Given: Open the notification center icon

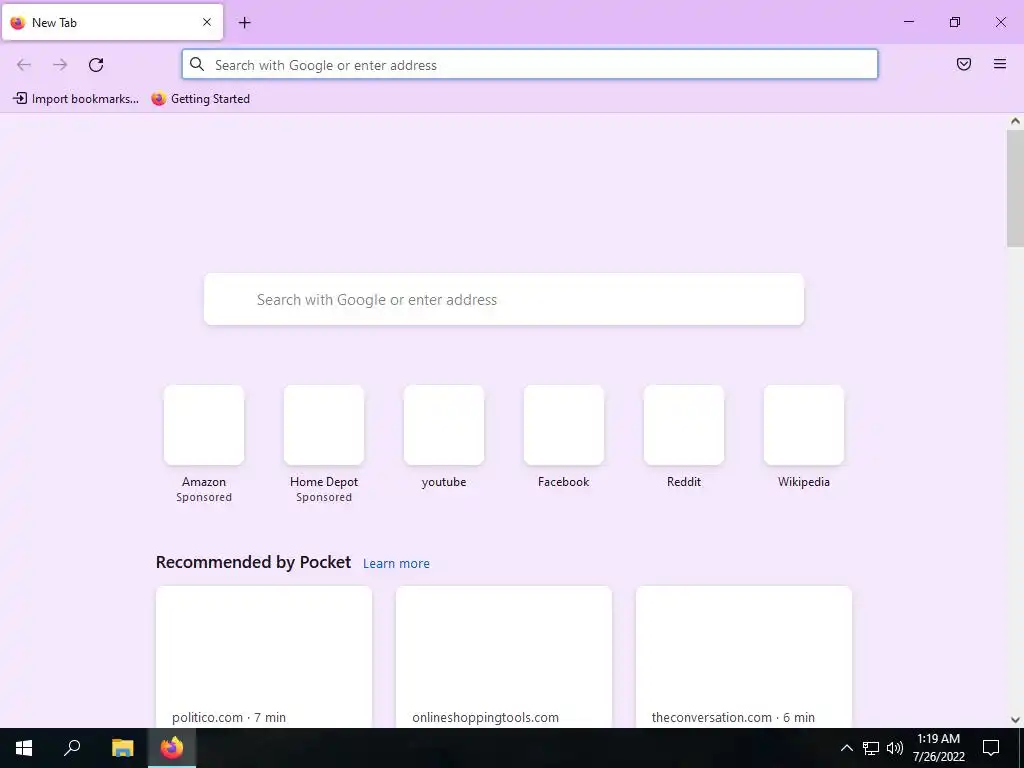Looking at the screenshot, I should coord(991,748).
